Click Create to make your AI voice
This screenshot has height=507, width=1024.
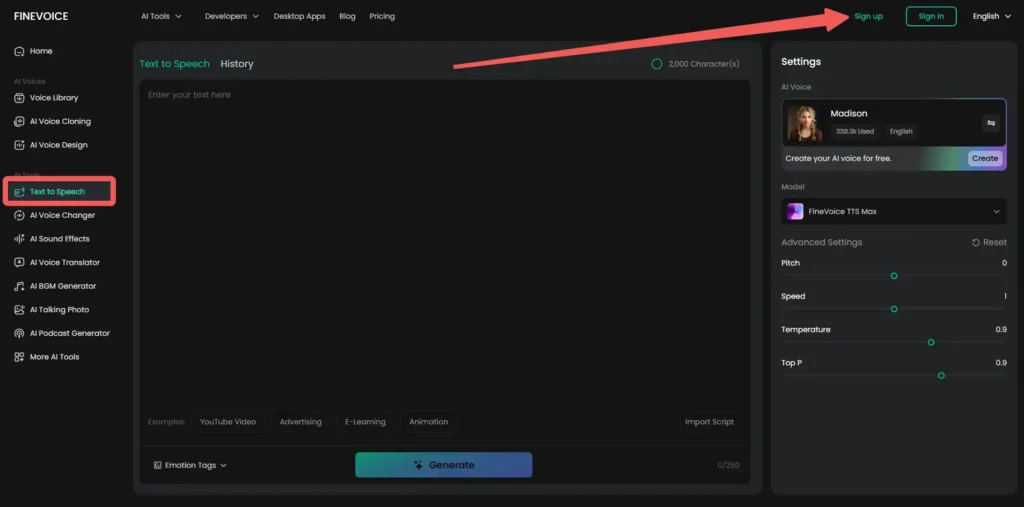985,158
